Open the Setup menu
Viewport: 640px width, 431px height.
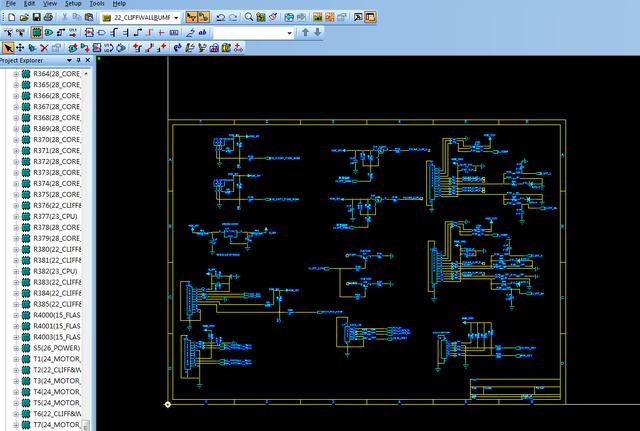coord(73,4)
